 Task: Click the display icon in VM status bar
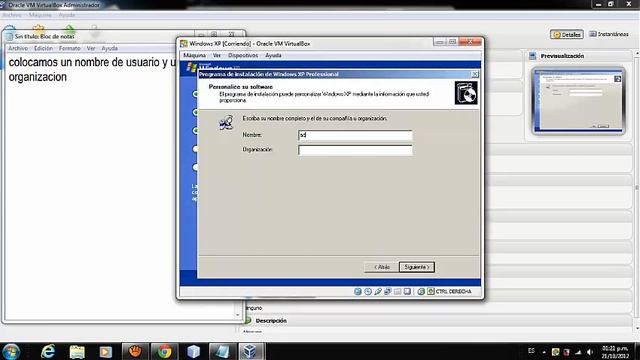407,291
